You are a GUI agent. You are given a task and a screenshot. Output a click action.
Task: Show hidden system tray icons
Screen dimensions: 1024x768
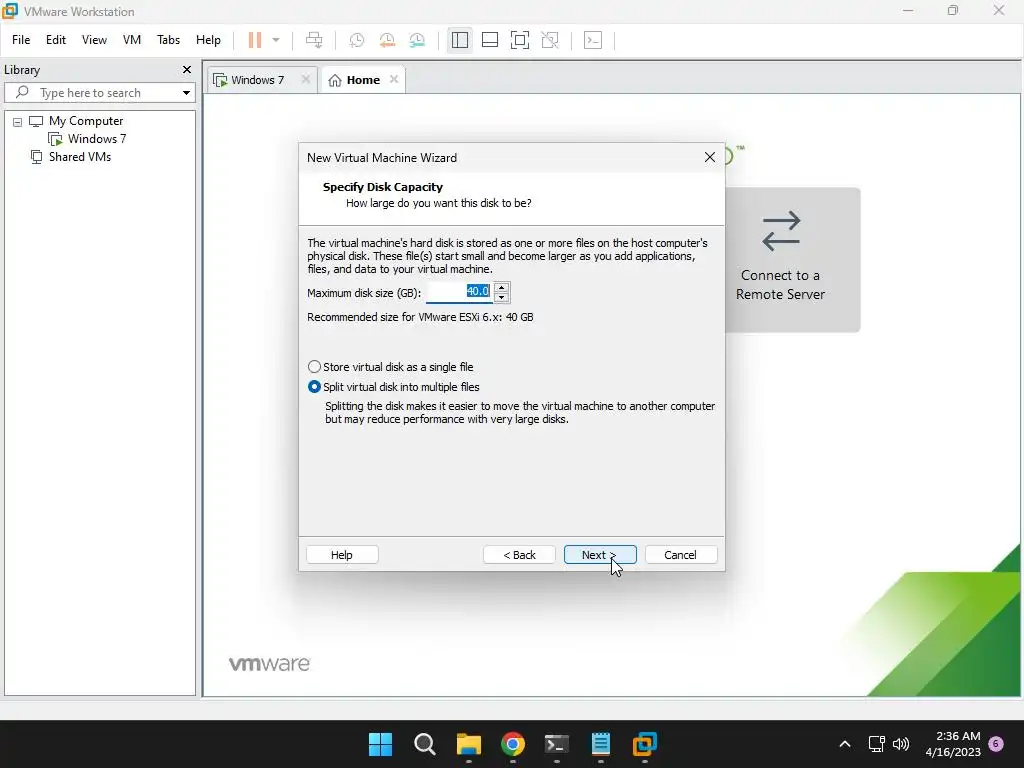coord(844,744)
